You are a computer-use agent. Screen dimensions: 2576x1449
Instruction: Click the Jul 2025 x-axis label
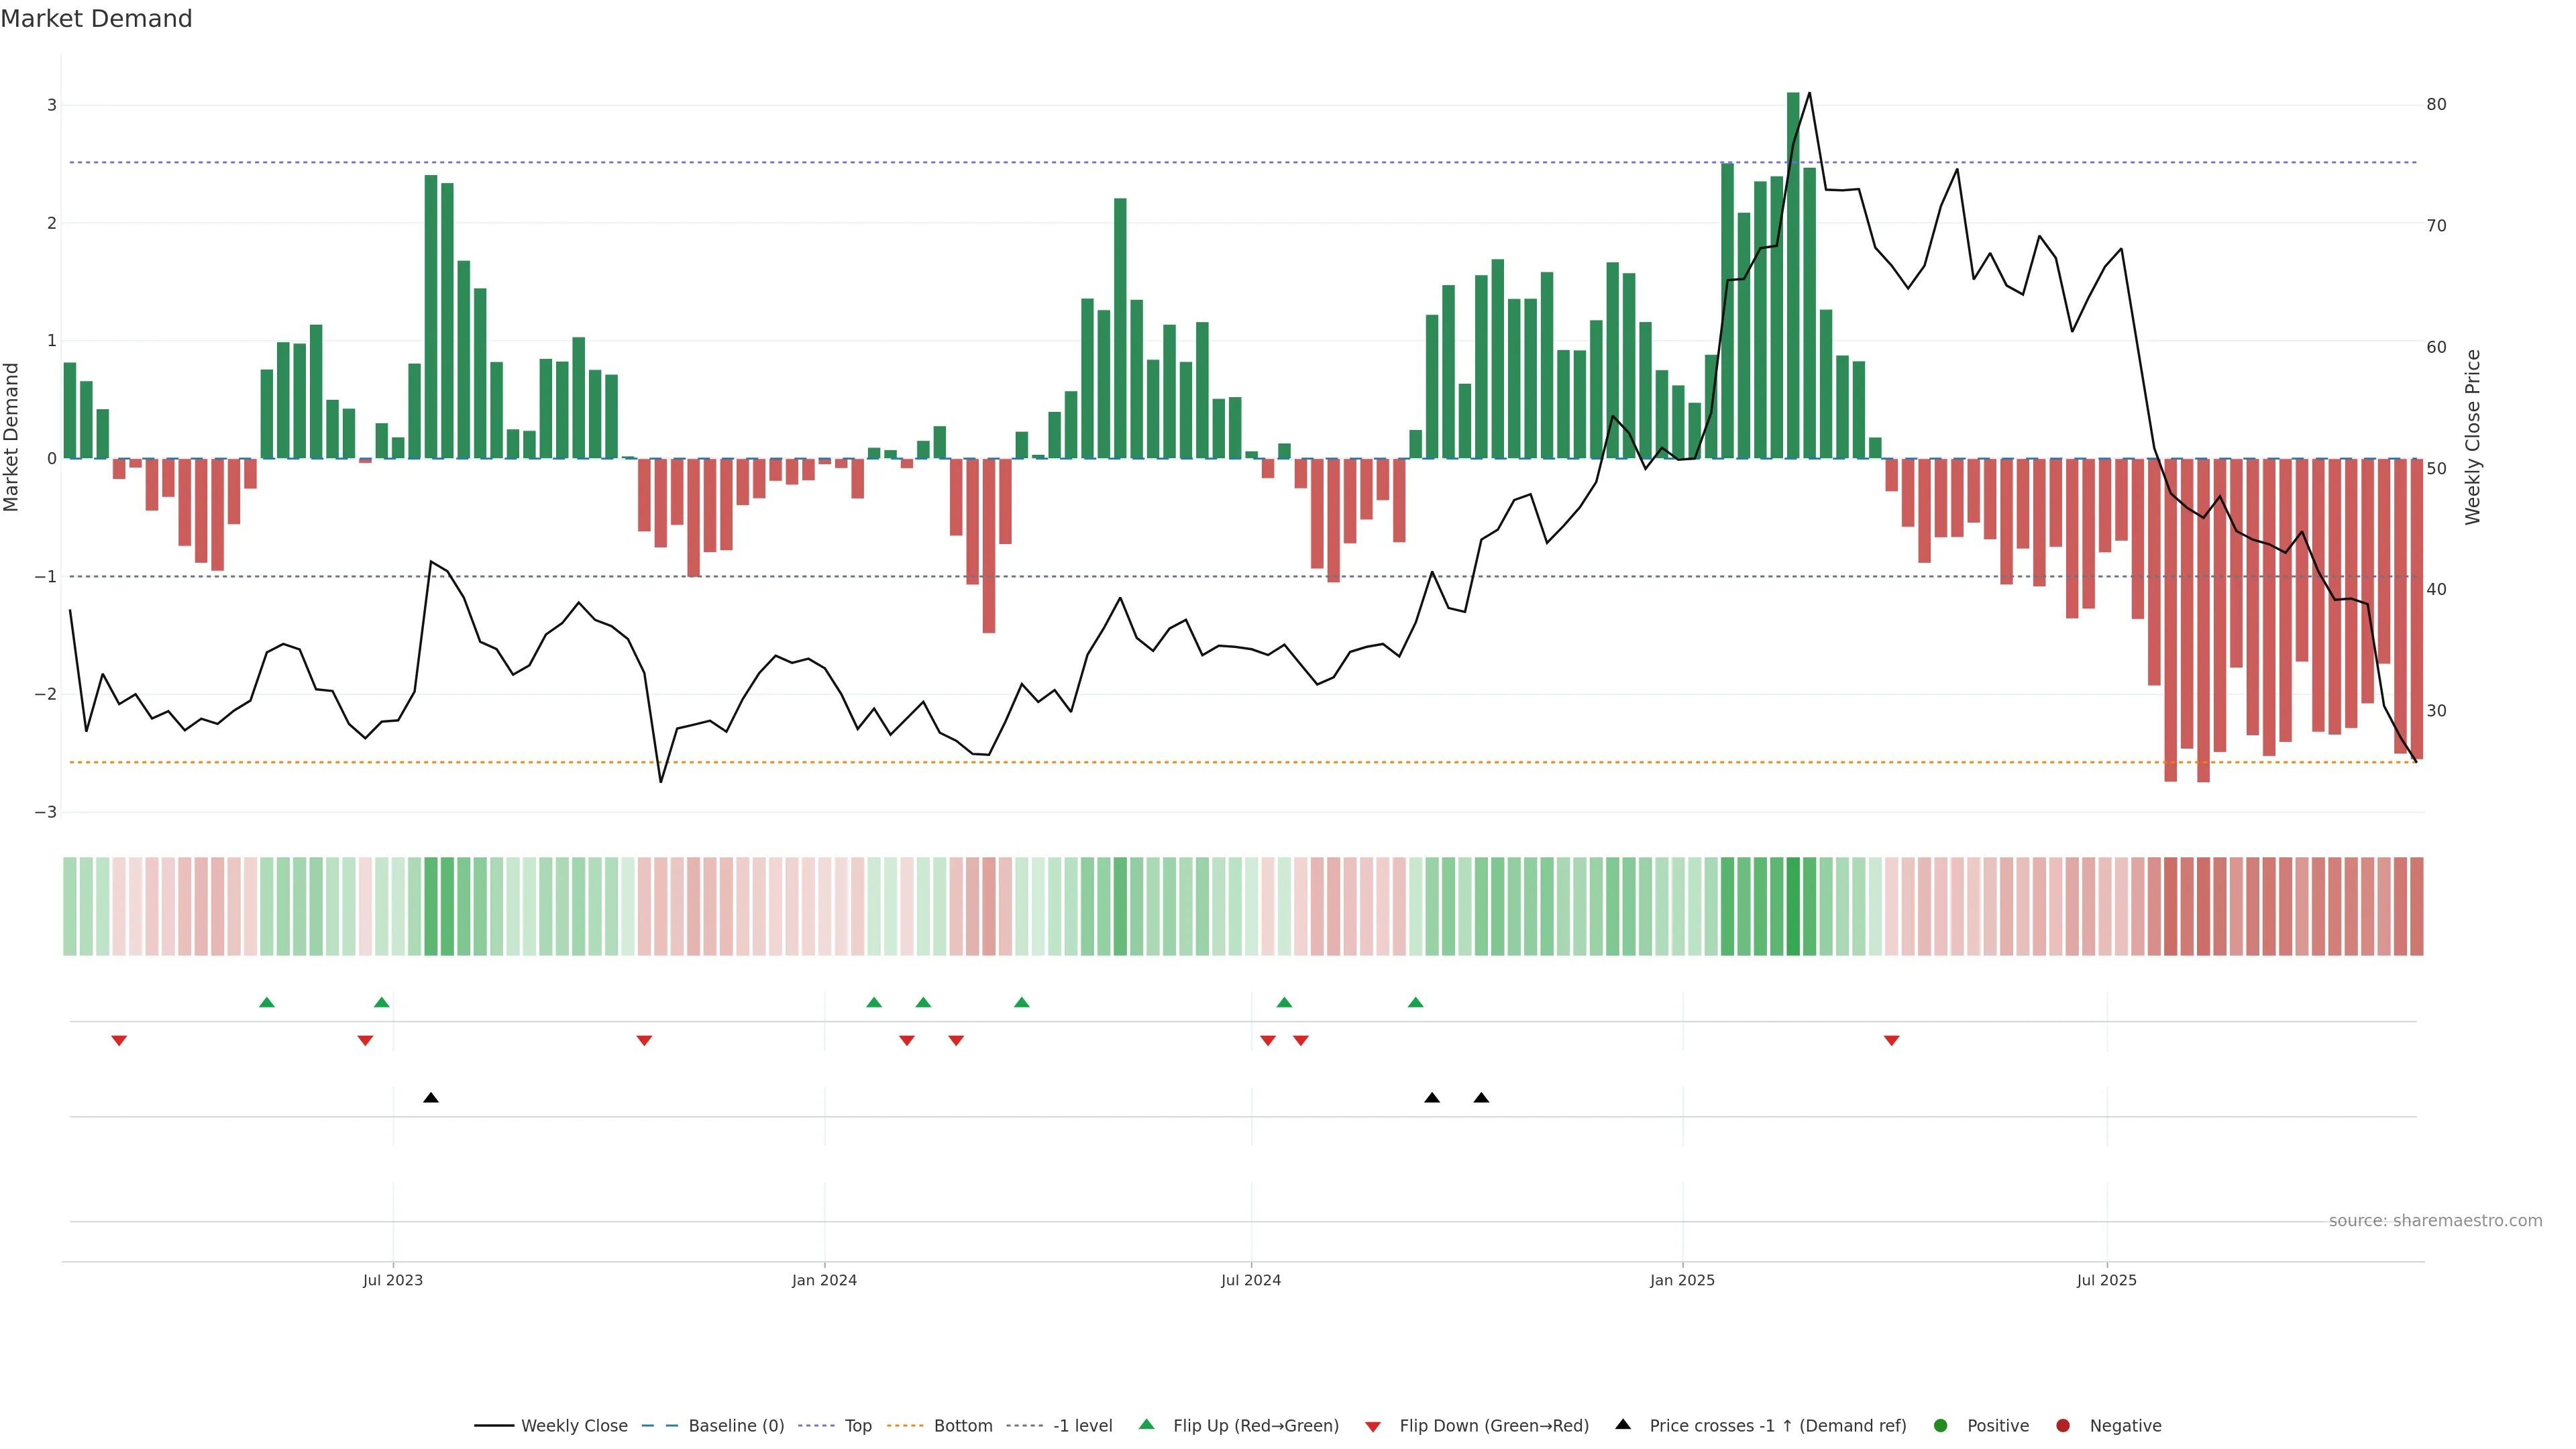click(2106, 1280)
